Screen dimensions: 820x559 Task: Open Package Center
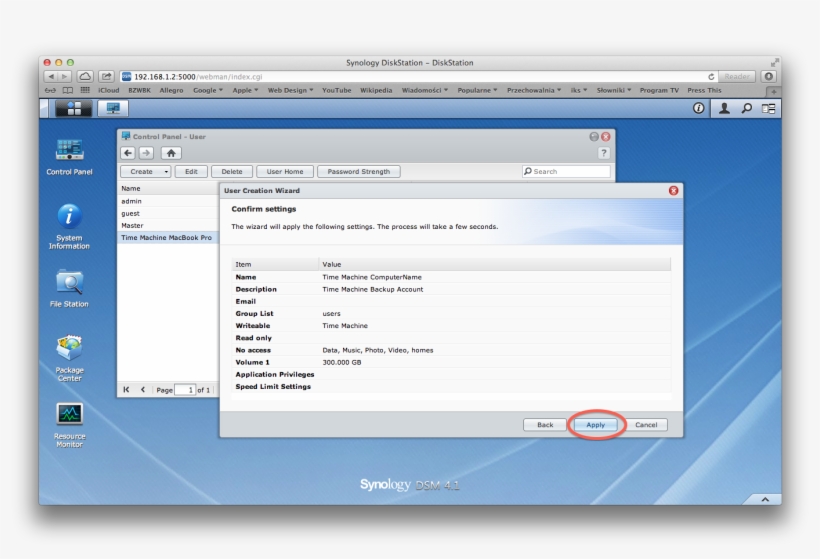pyautogui.click(x=69, y=349)
